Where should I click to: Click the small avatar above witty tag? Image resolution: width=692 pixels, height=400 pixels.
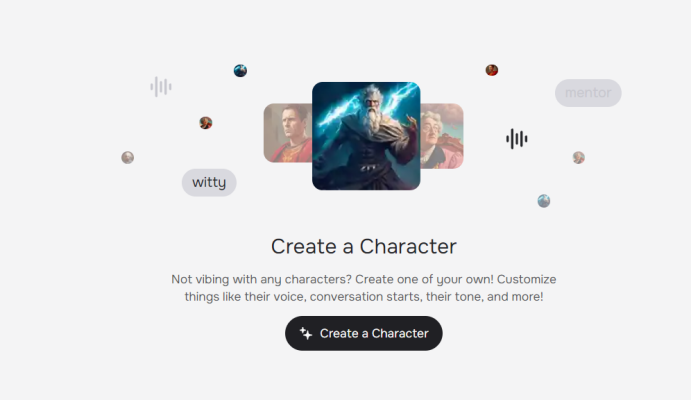click(x=206, y=123)
